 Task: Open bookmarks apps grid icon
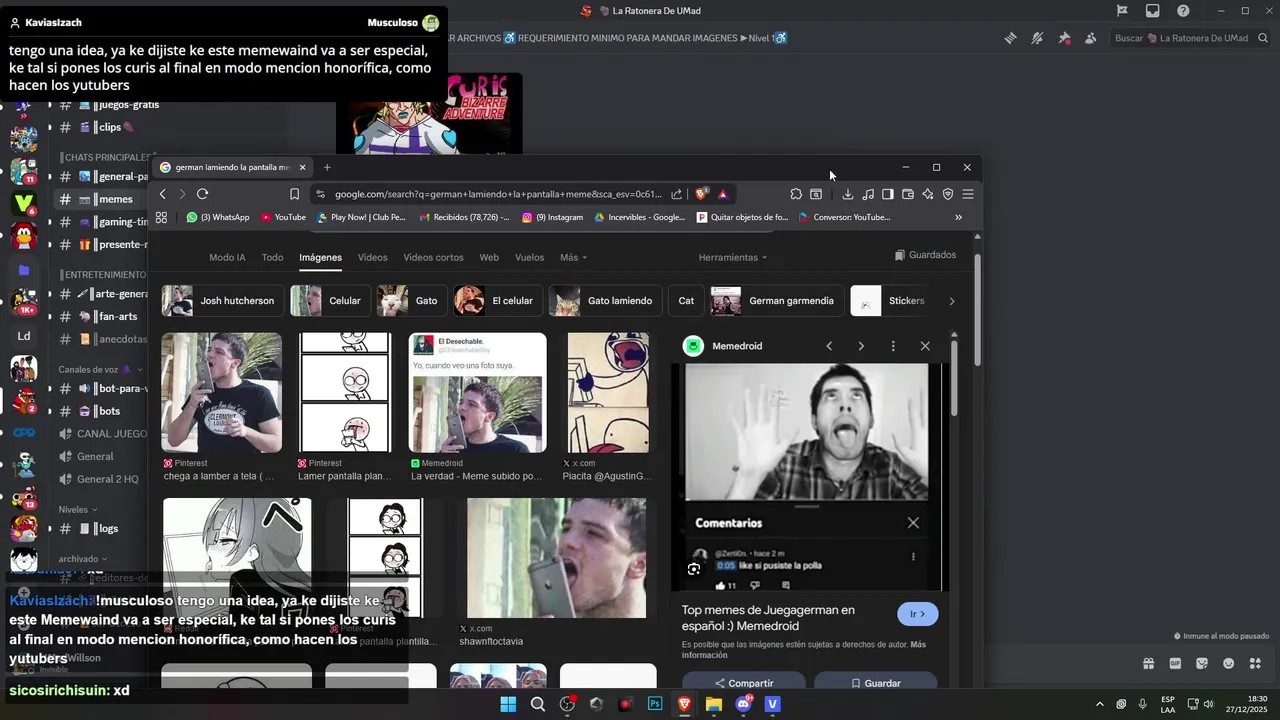161,217
